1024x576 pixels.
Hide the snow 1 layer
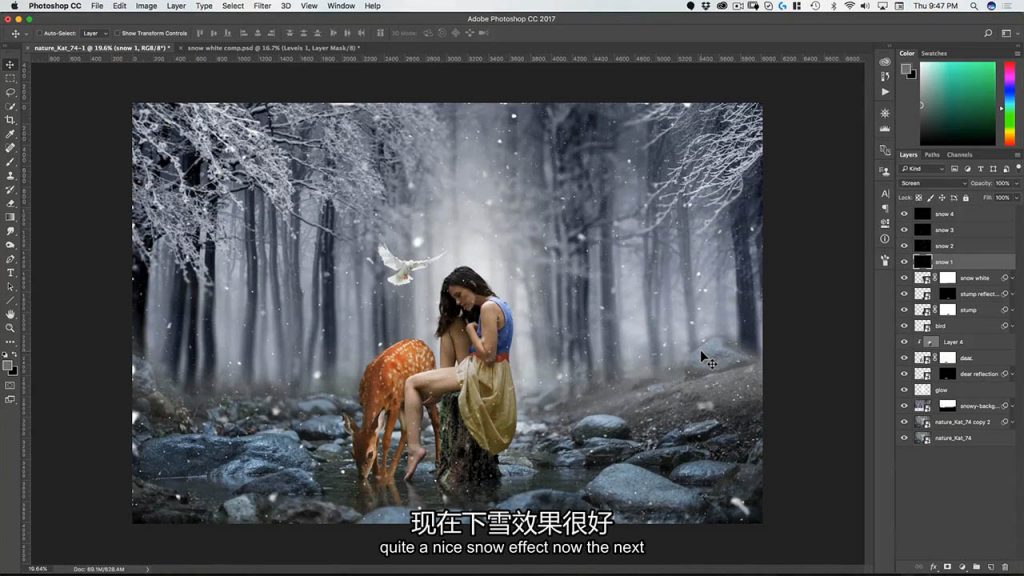[904, 262]
